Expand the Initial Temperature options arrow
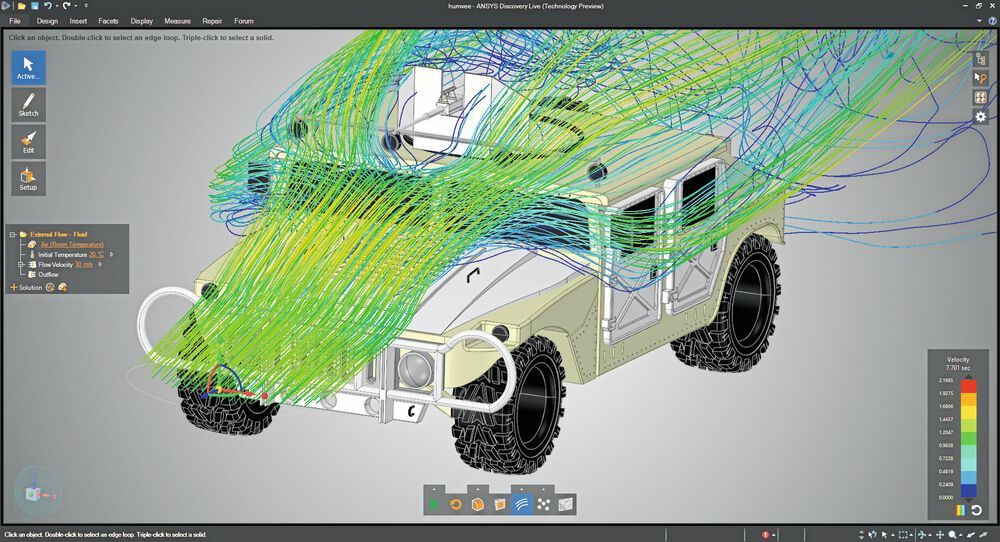Image resolution: width=1000 pixels, height=542 pixels. pos(112,254)
